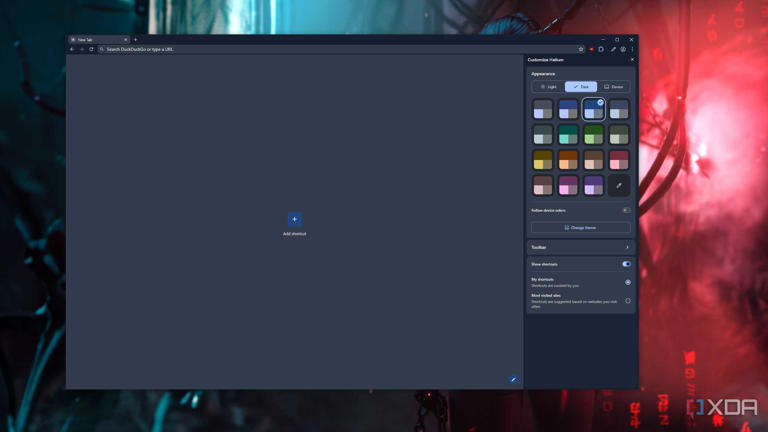Image resolution: width=768 pixels, height=432 pixels.
Task: Open the extensions puzzle icon
Action: pyautogui.click(x=602, y=49)
